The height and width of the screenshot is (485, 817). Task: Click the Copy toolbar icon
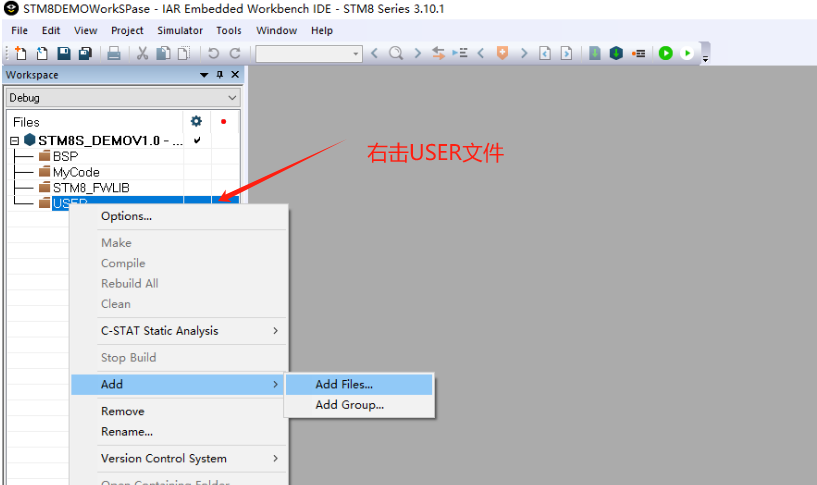(x=164, y=53)
